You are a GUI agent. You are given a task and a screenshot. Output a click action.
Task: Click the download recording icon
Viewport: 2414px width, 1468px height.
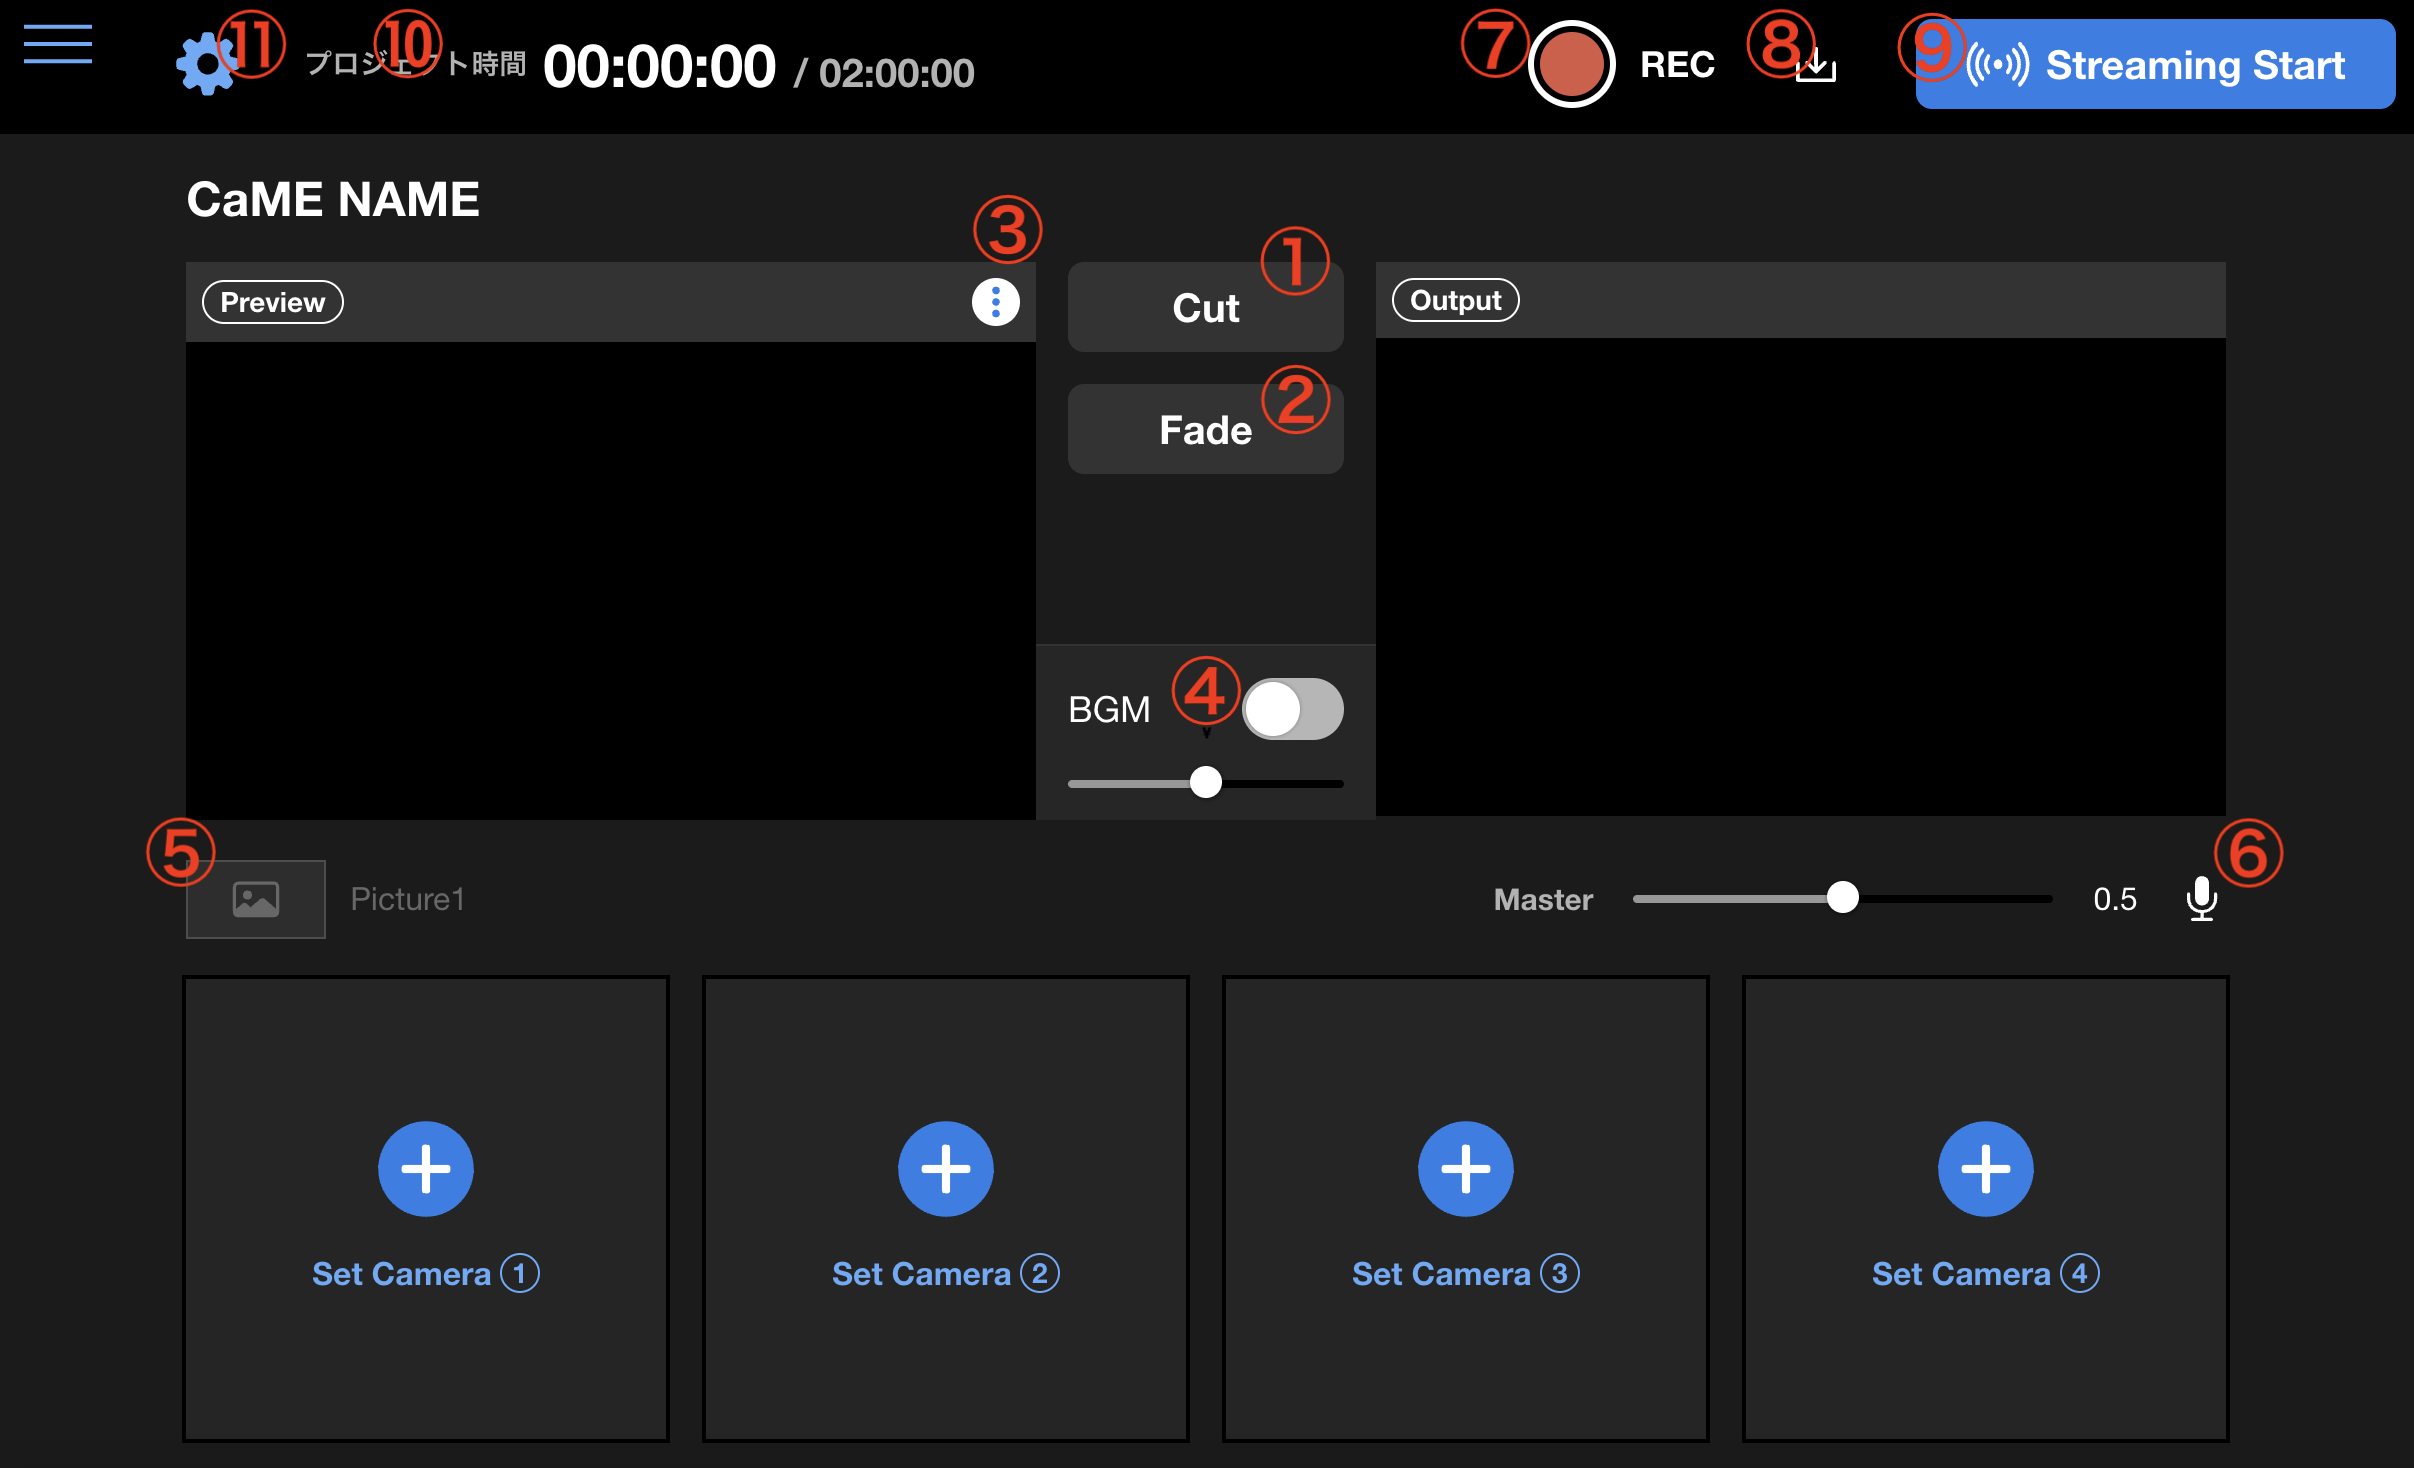point(1817,68)
